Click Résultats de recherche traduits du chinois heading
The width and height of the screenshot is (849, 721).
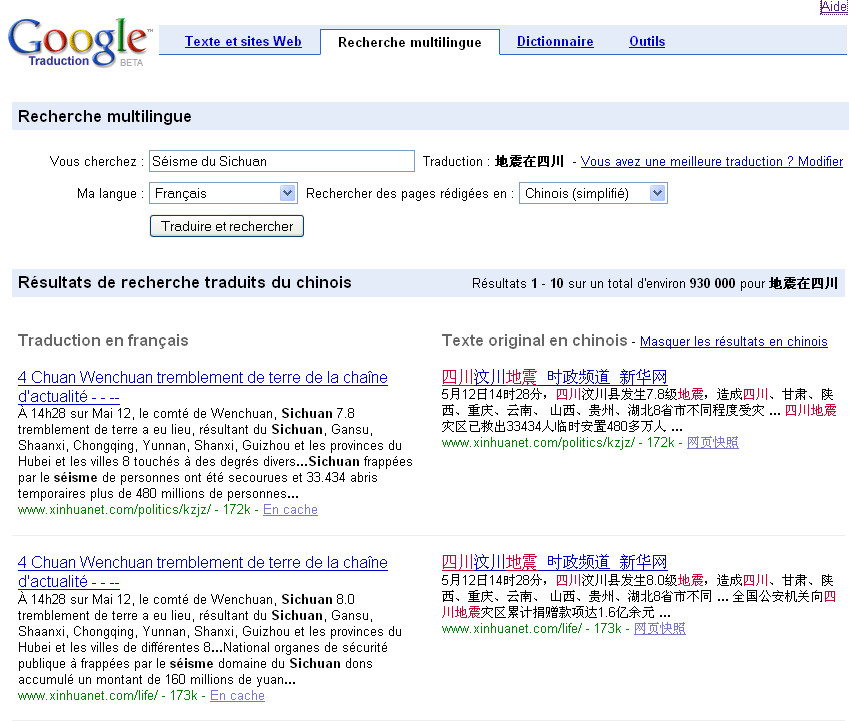pyautogui.click(x=185, y=283)
